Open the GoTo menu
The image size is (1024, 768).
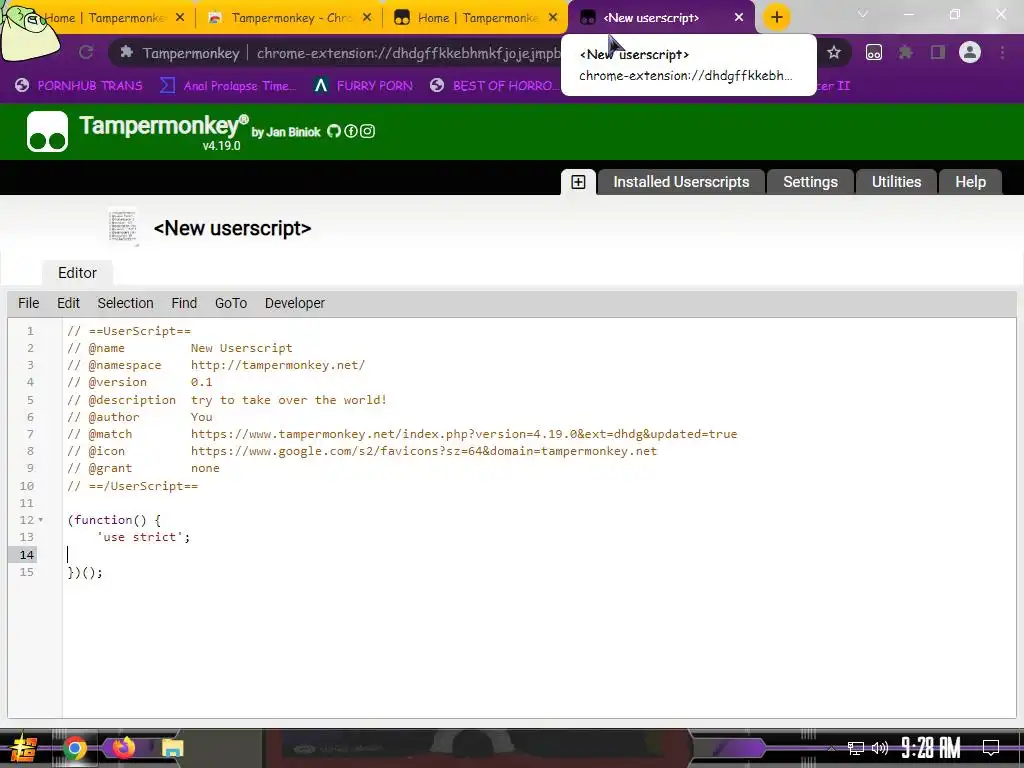(x=231, y=303)
